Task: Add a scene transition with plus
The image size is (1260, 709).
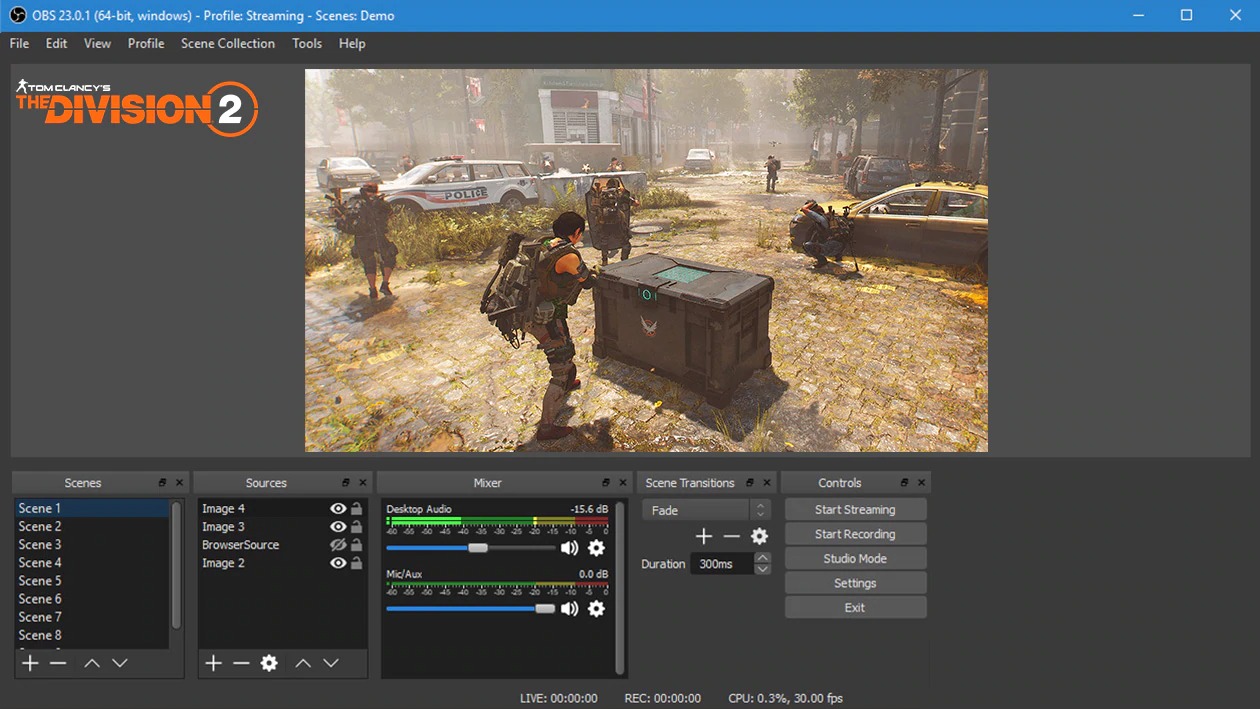Action: click(x=703, y=537)
